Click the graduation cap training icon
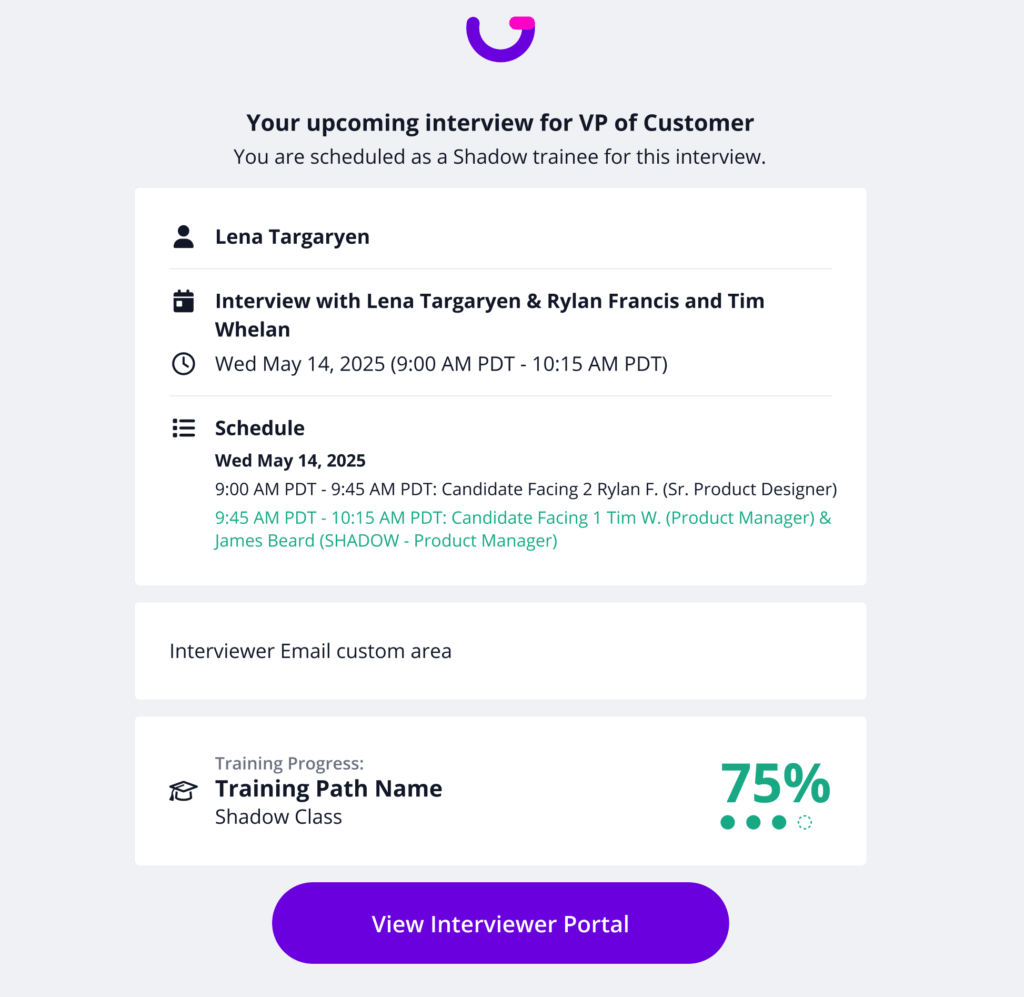 (x=184, y=791)
